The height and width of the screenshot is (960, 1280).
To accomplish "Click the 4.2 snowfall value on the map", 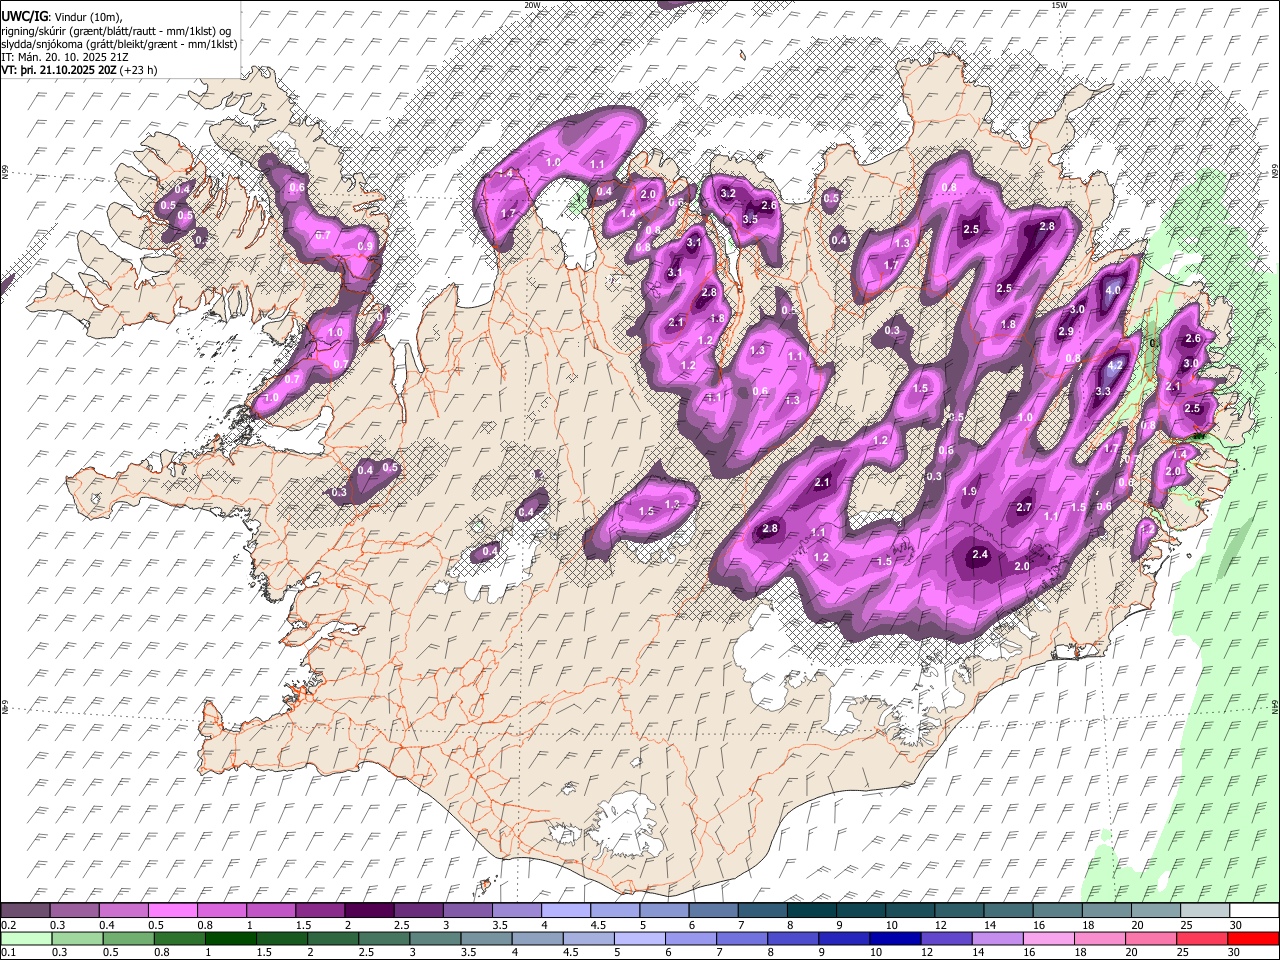I will [1117, 366].
